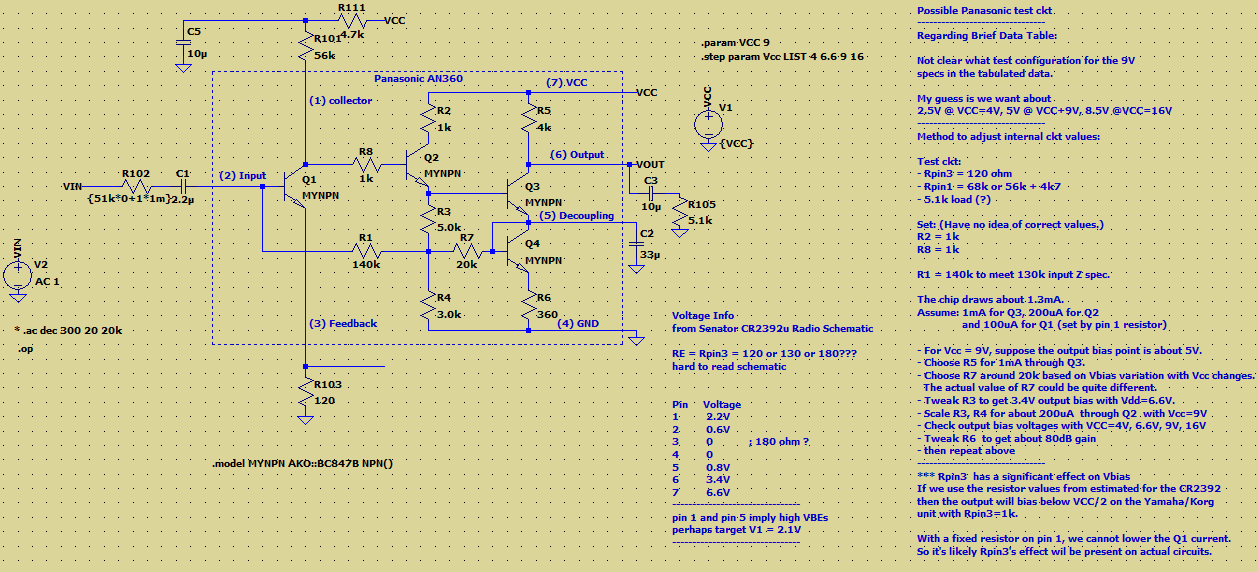Click the Pin Voltage table header

pos(707,405)
